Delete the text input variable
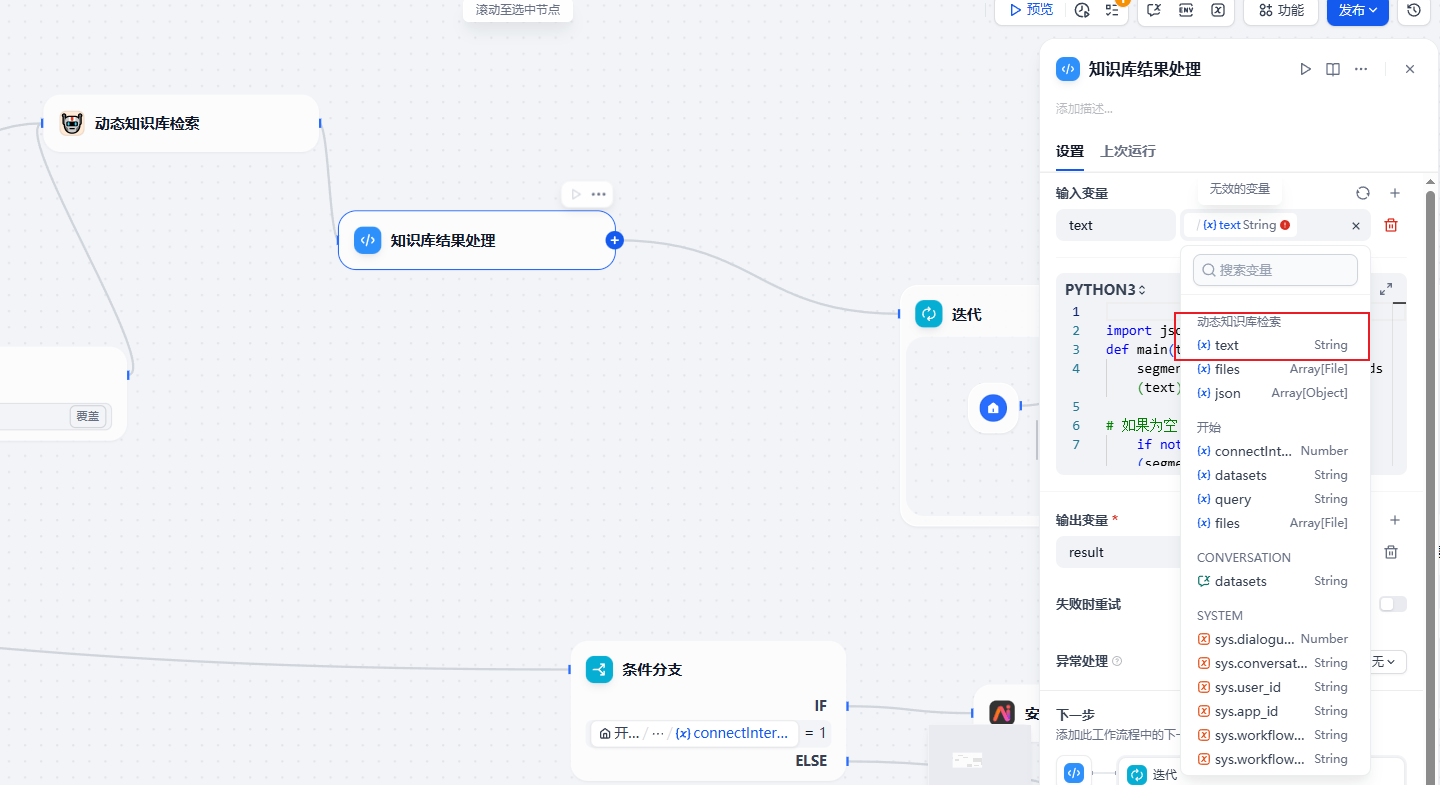Screen dimensions: 1440x785 tap(1391, 225)
